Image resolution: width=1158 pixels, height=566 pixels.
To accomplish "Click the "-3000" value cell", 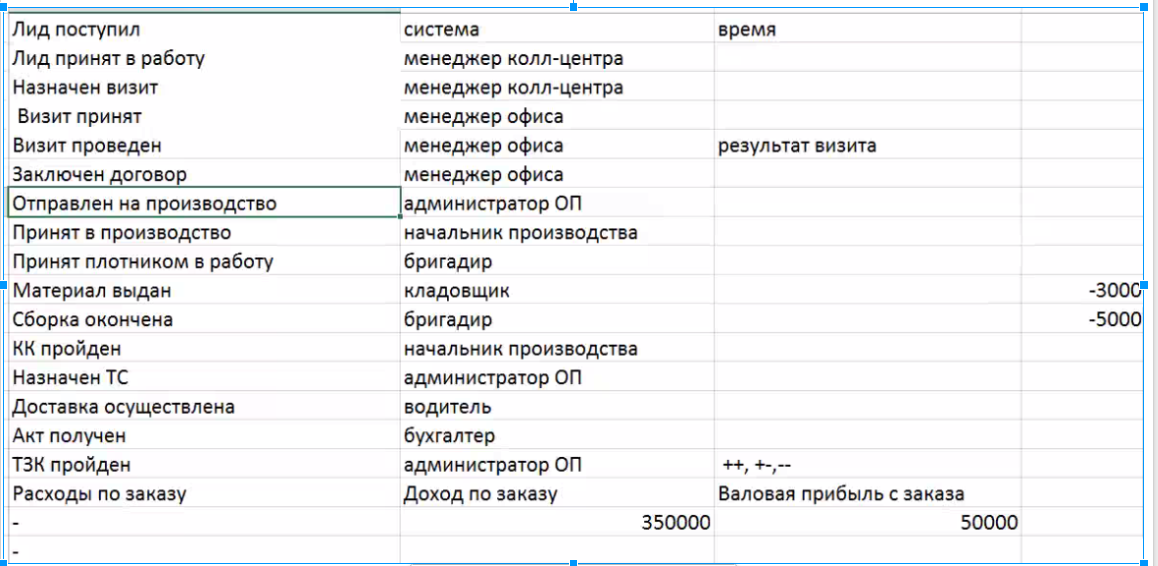I will pyautogui.click(x=1084, y=291).
